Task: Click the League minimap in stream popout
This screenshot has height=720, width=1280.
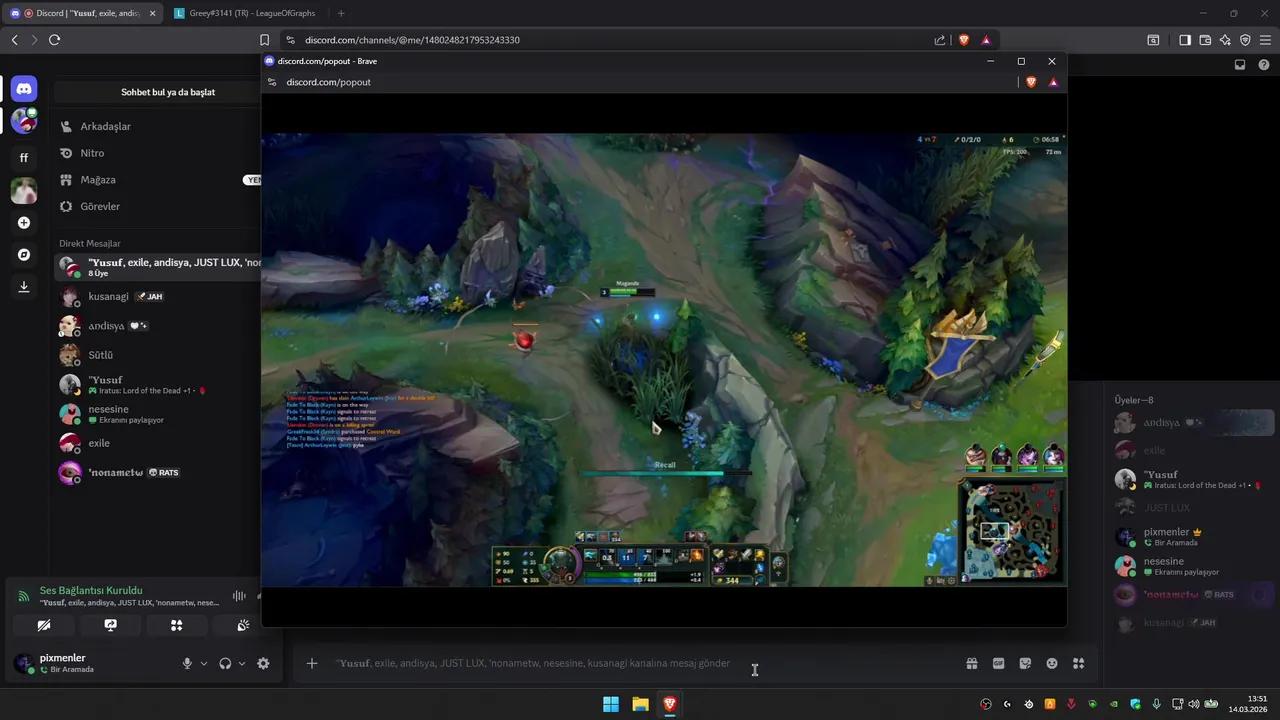Action: click(x=1011, y=531)
